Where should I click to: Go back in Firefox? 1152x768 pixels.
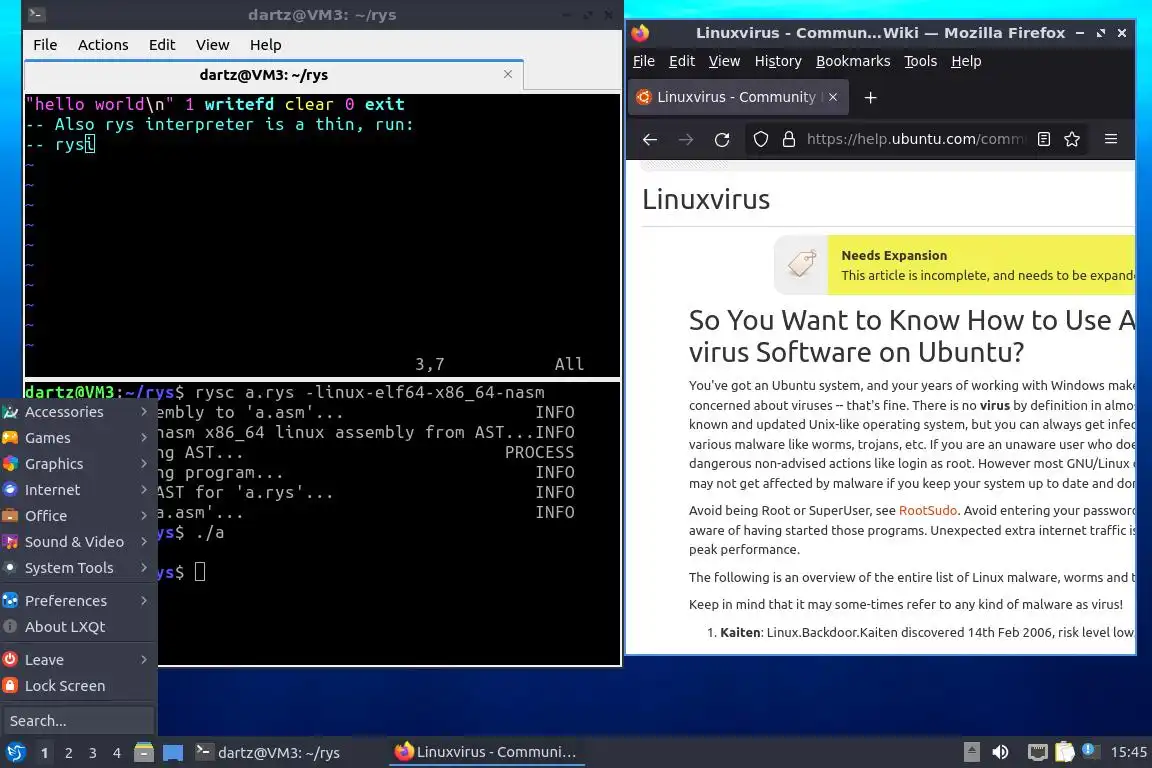(649, 140)
